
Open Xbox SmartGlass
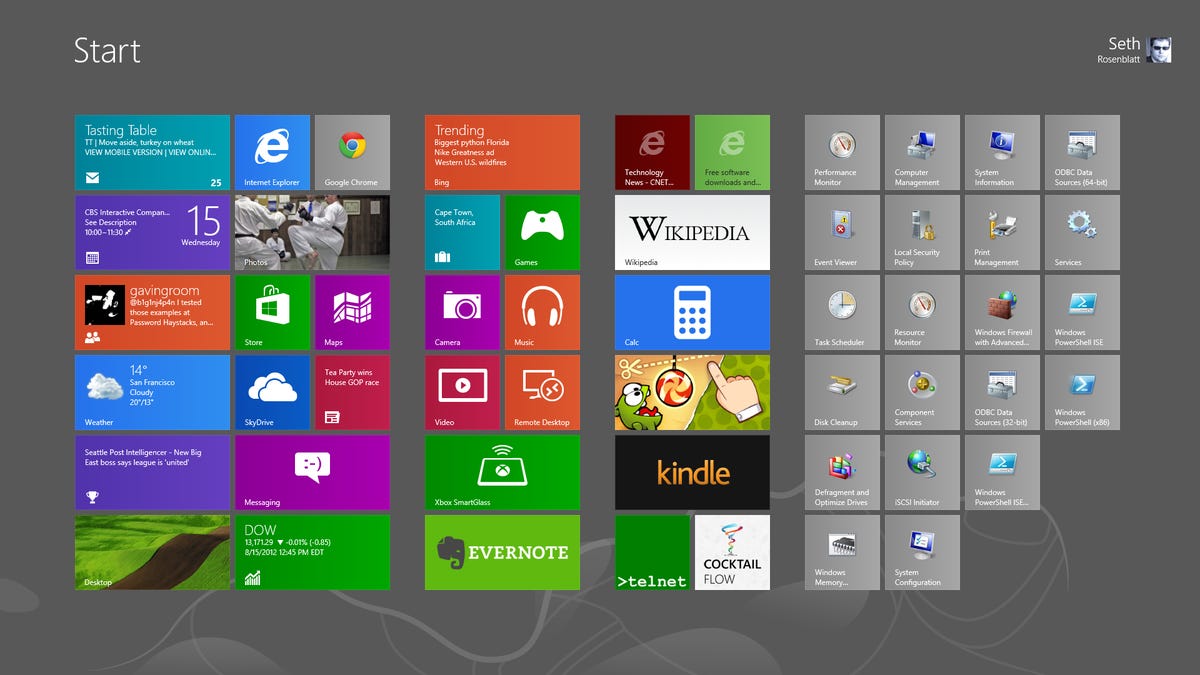(x=502, y=472)
